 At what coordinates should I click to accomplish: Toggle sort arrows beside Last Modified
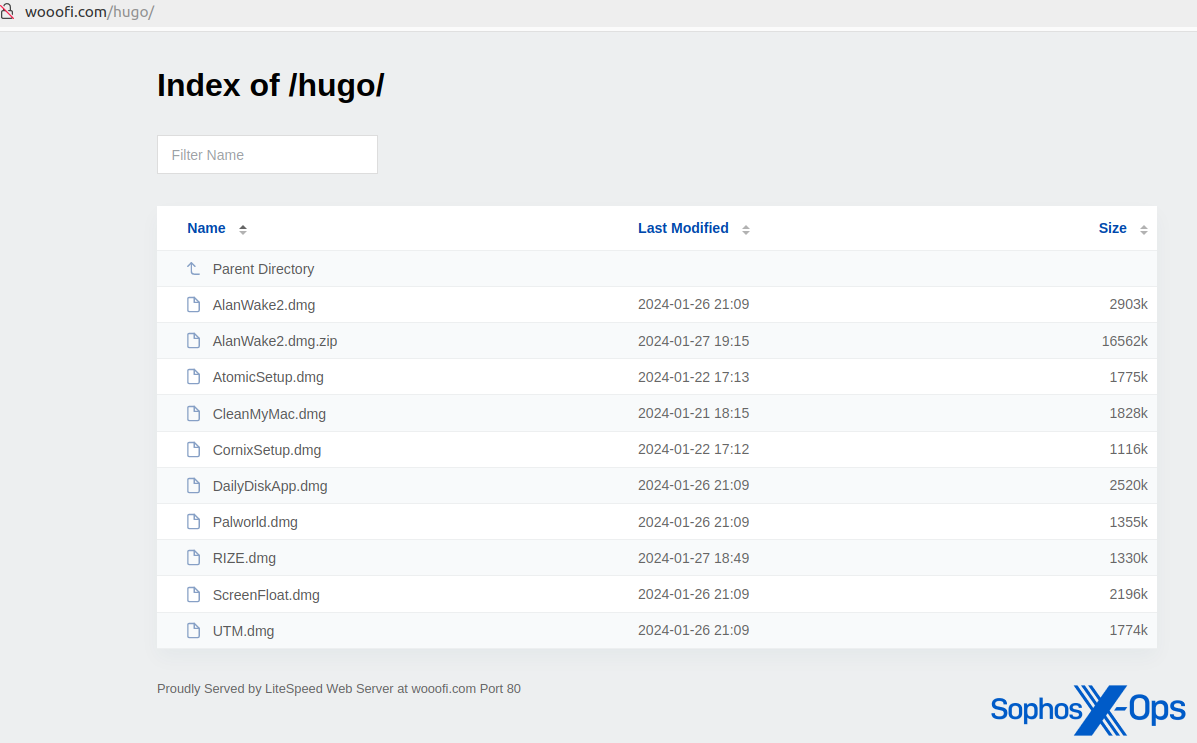pyautogui.click(x=746, y=229)
